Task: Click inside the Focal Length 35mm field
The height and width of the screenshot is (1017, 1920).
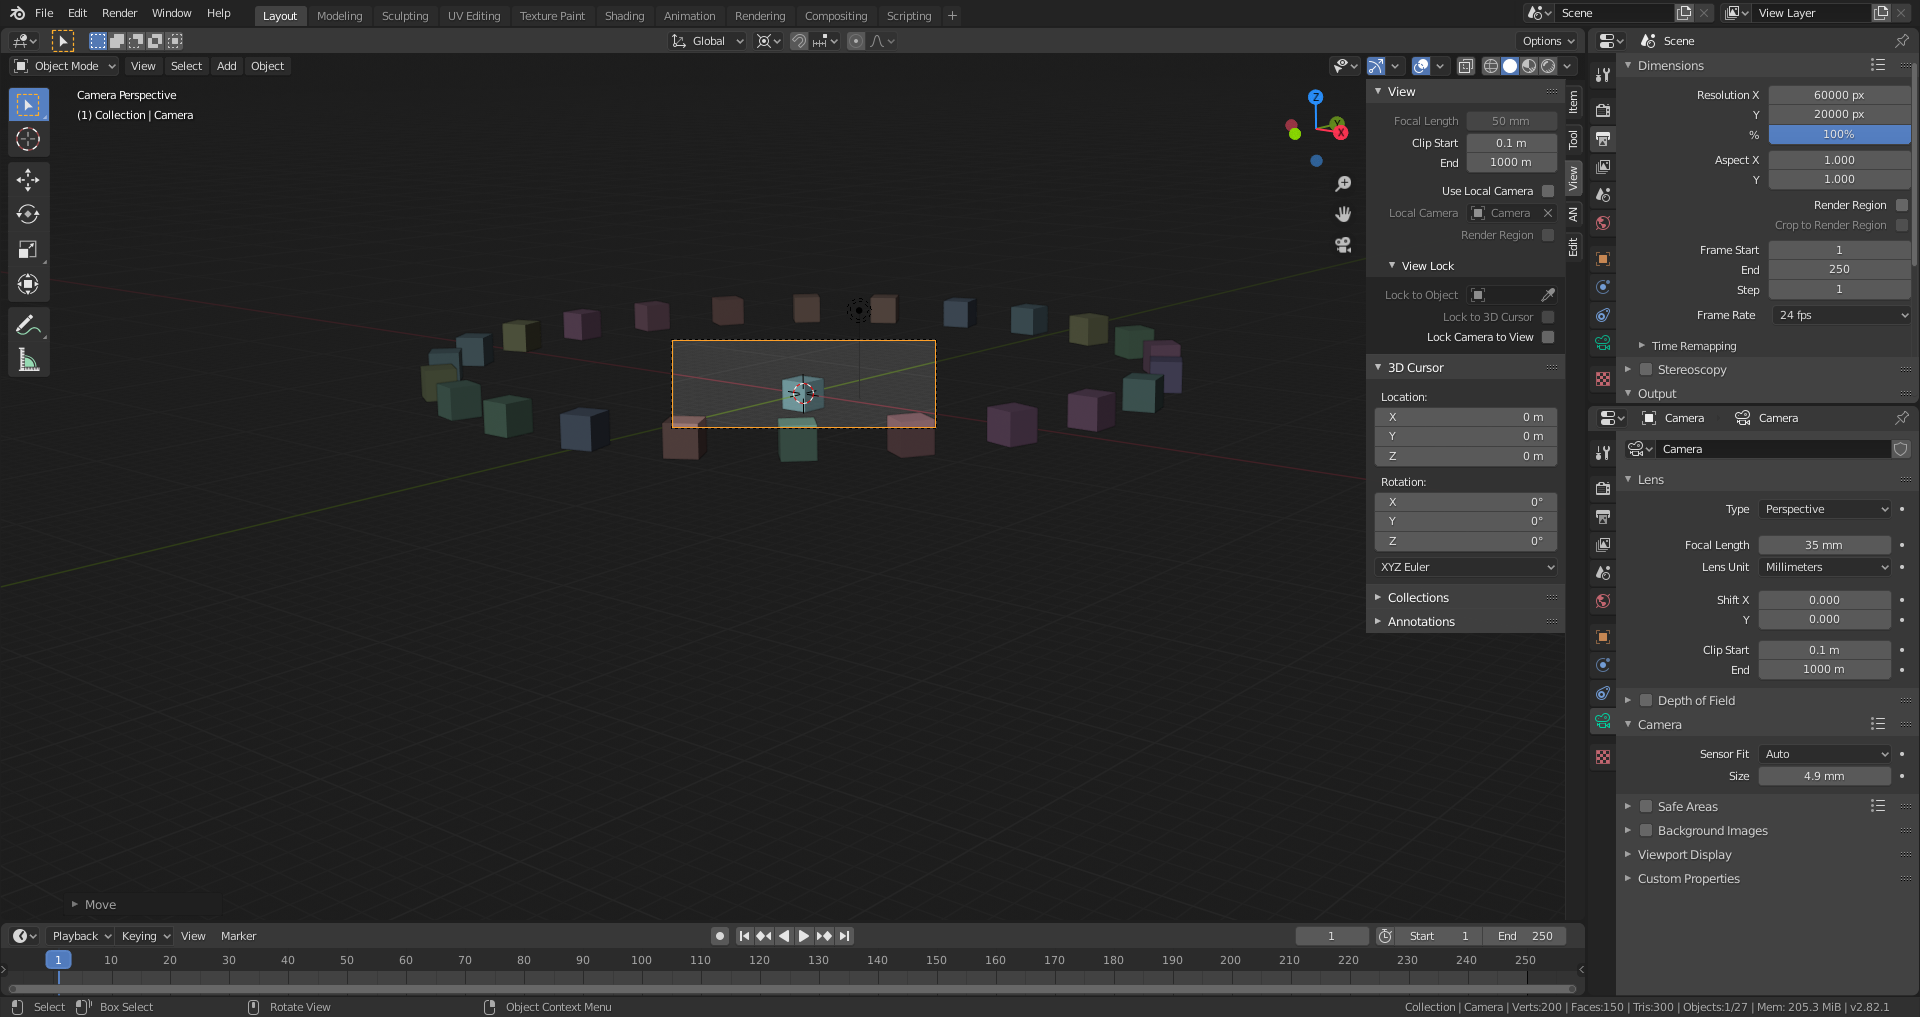Action: 1824,545
